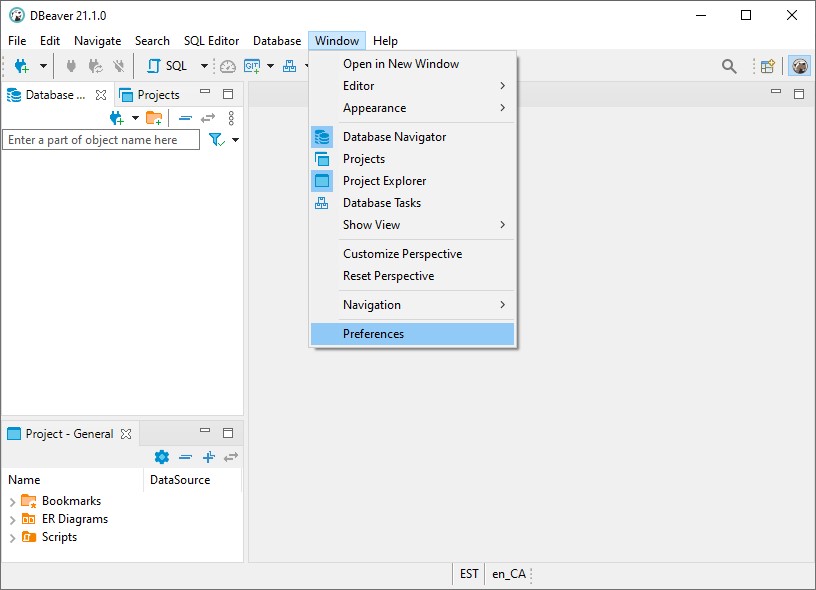Expand the Bookmarks folder
816x590 pixels.
12,502
